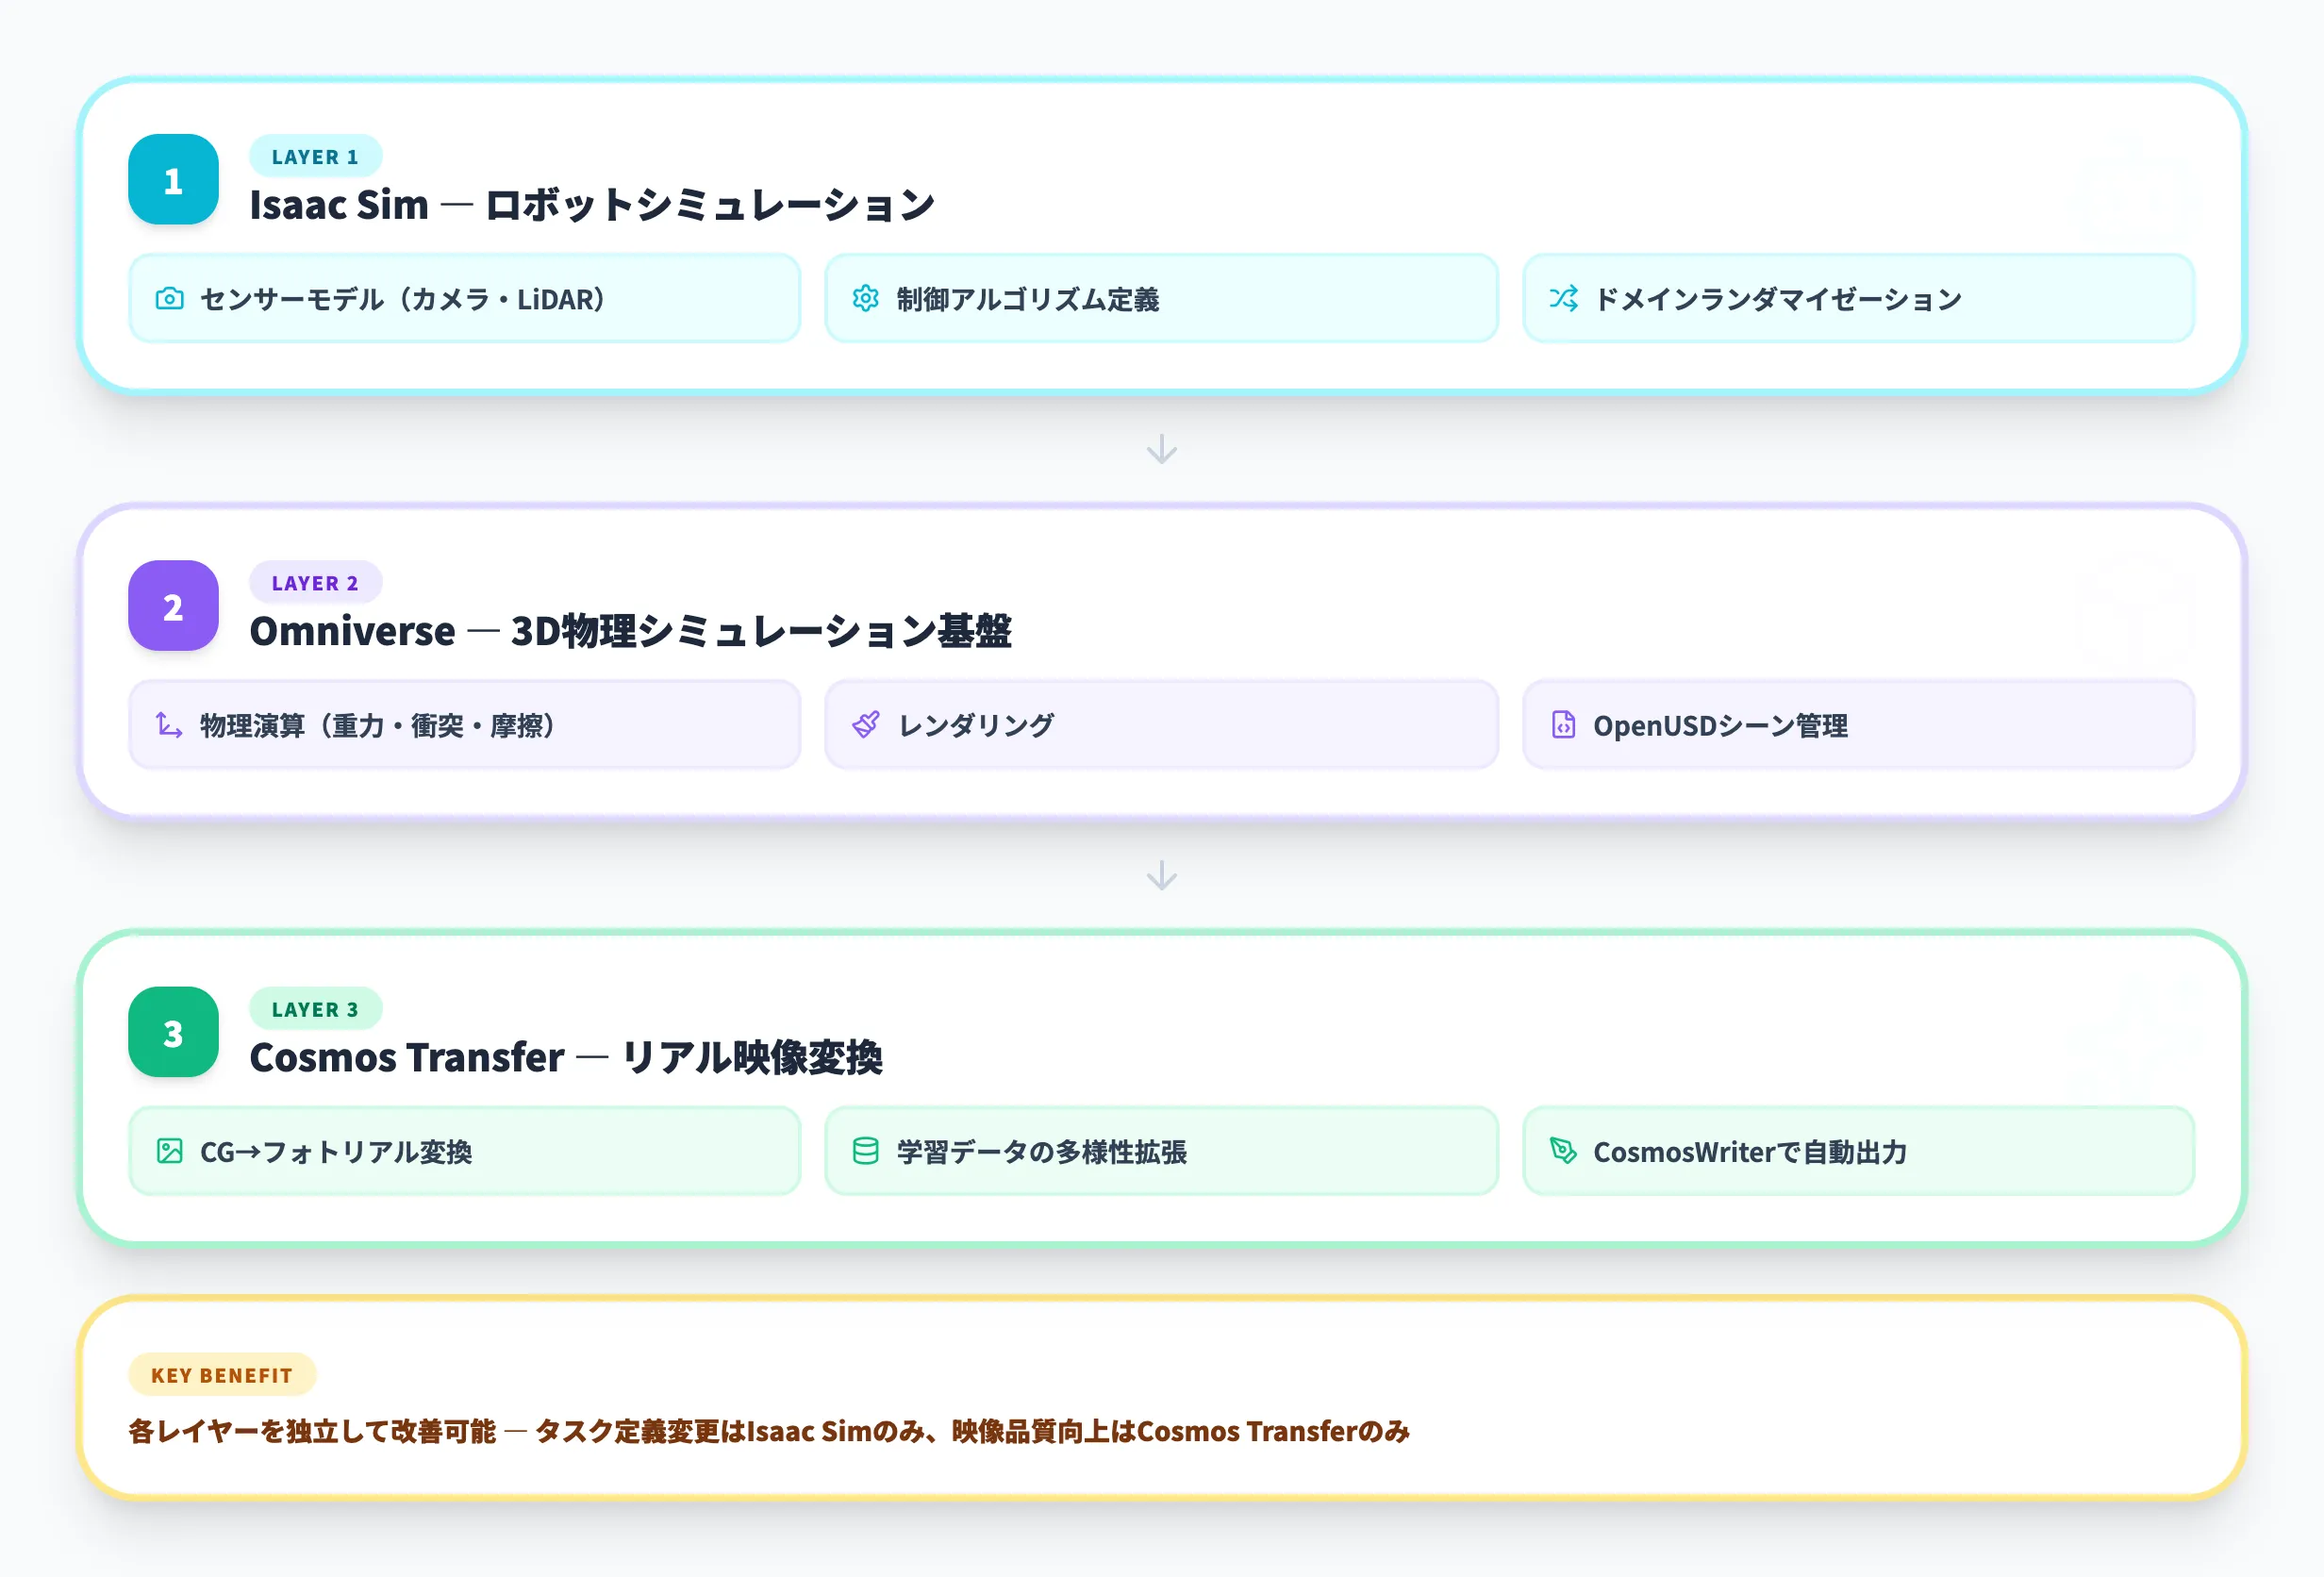The image size is (2324, 1577).
Task: Click the LAYER 3 pill label
Action: [315, 1009]
